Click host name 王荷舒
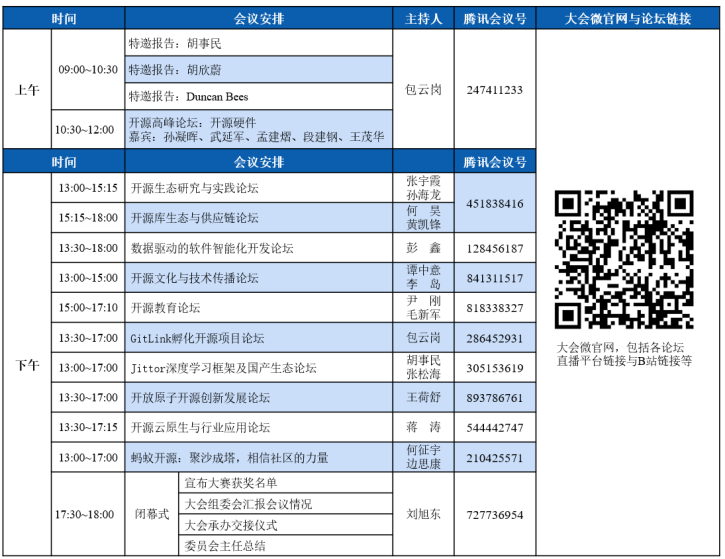The height and width of the screenshot is (559, 725). click(x=424, y=398)
